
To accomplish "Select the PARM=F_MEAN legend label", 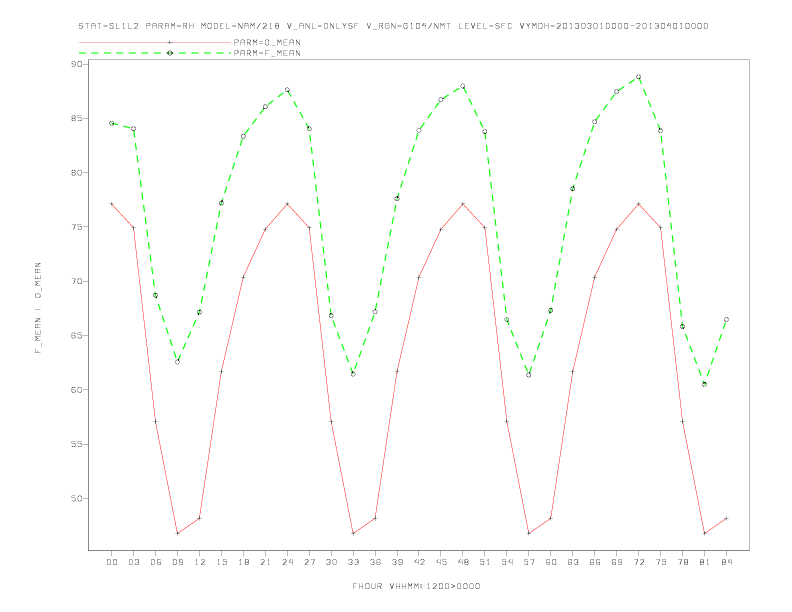I will pyautogui.click(x=267, y=53).
